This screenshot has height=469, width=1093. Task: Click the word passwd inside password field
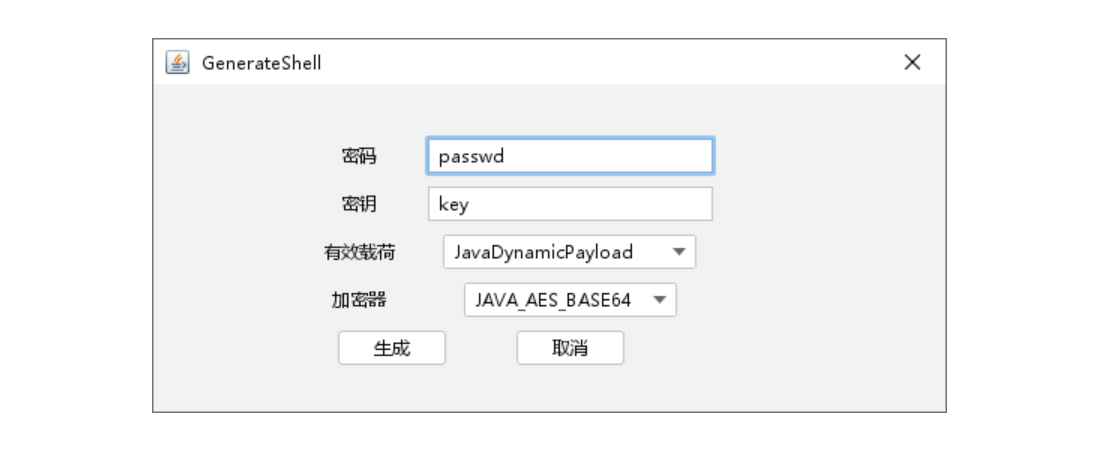(471, 156)
